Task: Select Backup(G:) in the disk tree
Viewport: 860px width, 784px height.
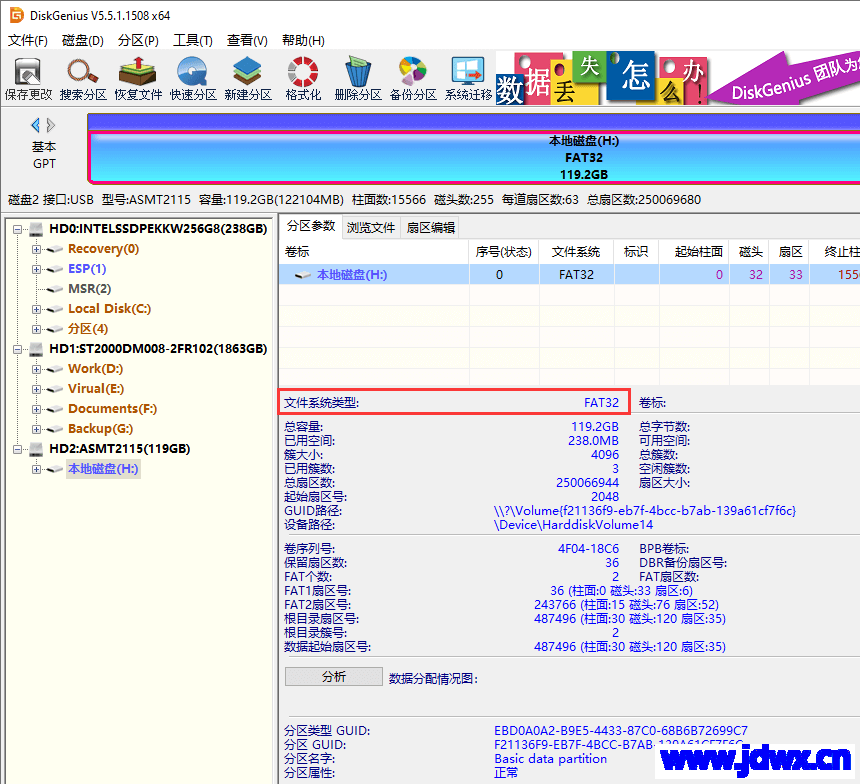Action: coord(100,428)
